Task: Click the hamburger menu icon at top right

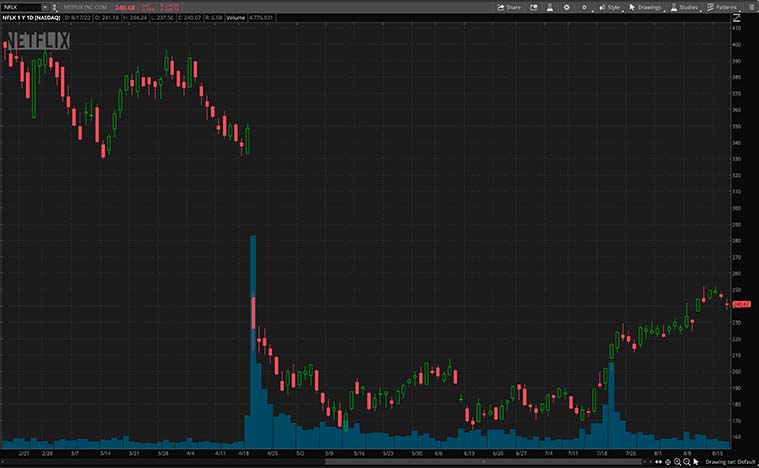Action: pos(752,7)
